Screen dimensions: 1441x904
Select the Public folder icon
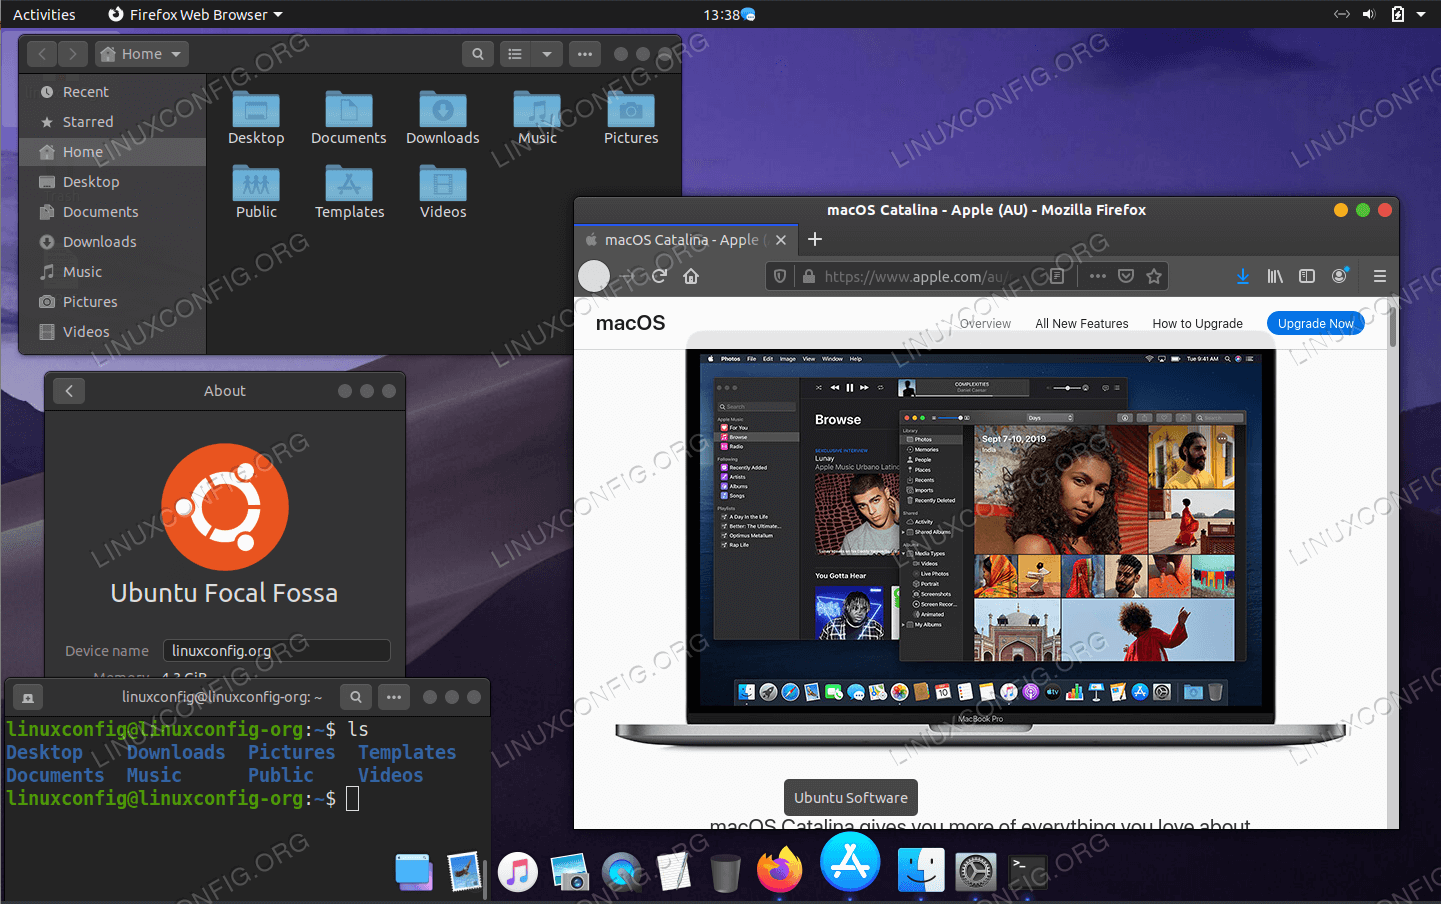256,184
